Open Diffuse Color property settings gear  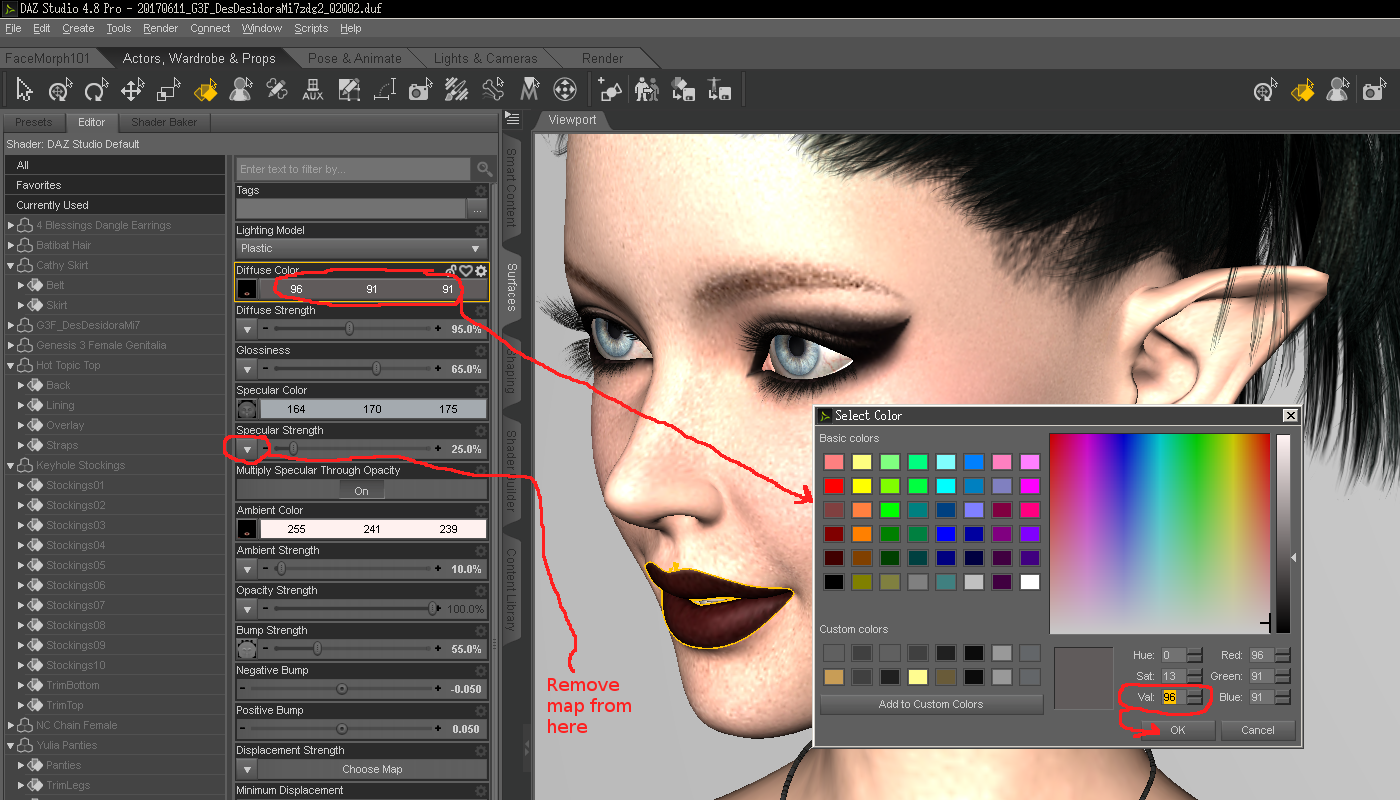(481, 270)
